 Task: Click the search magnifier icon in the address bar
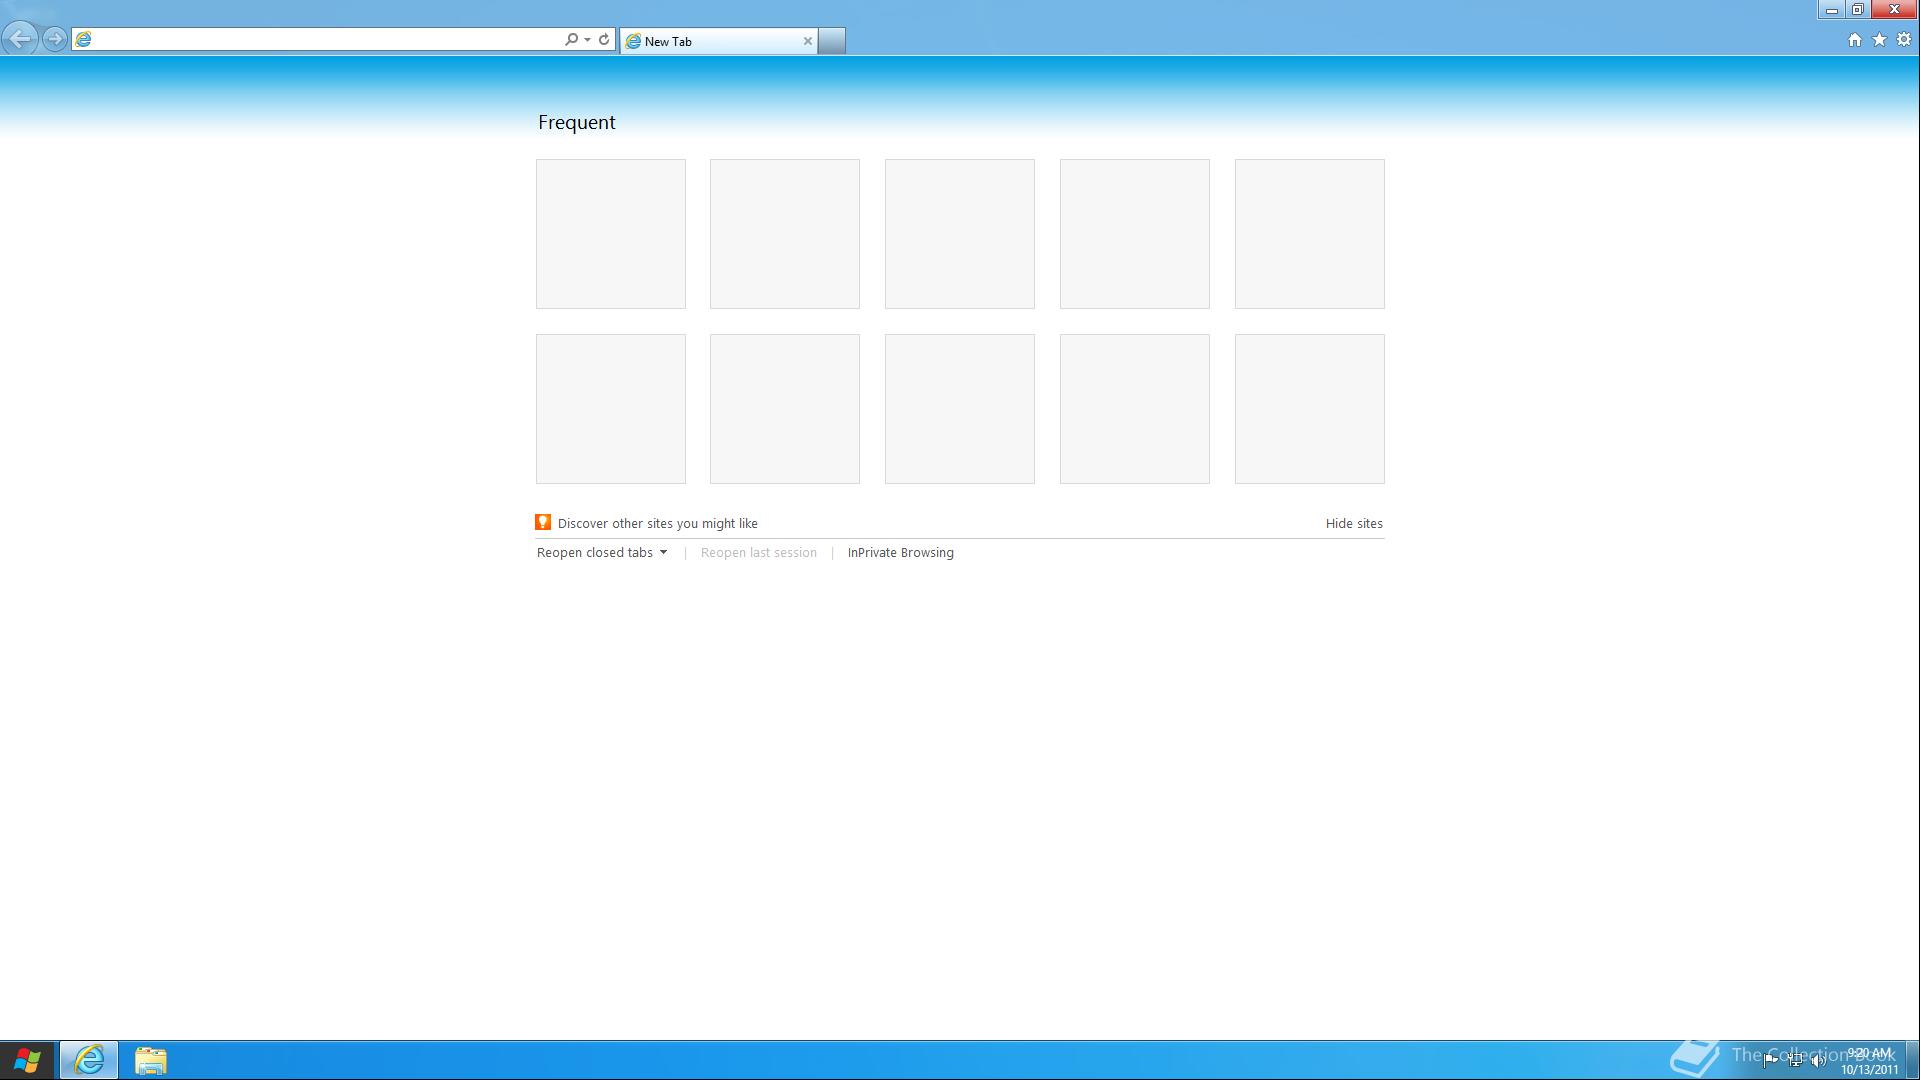pos(571,40)
